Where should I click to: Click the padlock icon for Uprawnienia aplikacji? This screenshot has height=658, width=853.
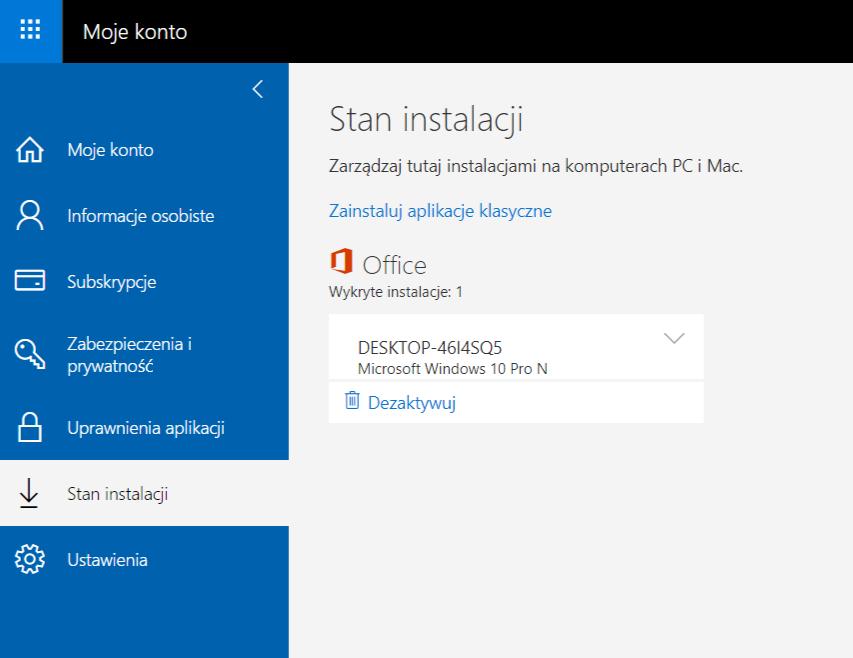pyautogui.click(x=30, y=427)
